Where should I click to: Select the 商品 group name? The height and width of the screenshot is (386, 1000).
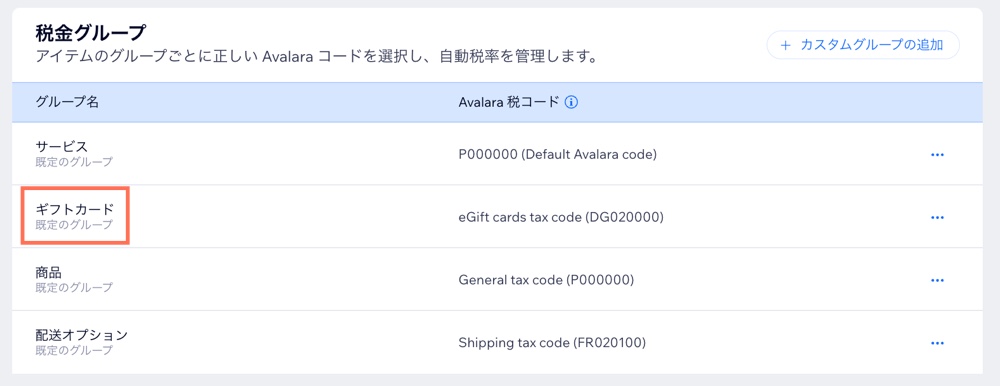tap(48, 272)
